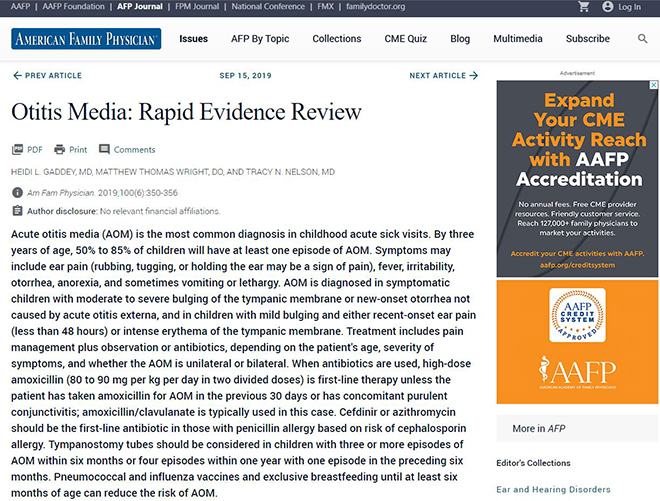Screen dimensions: 660x501
Task: Click the citation info icon
Action: (x=17, y=192)
